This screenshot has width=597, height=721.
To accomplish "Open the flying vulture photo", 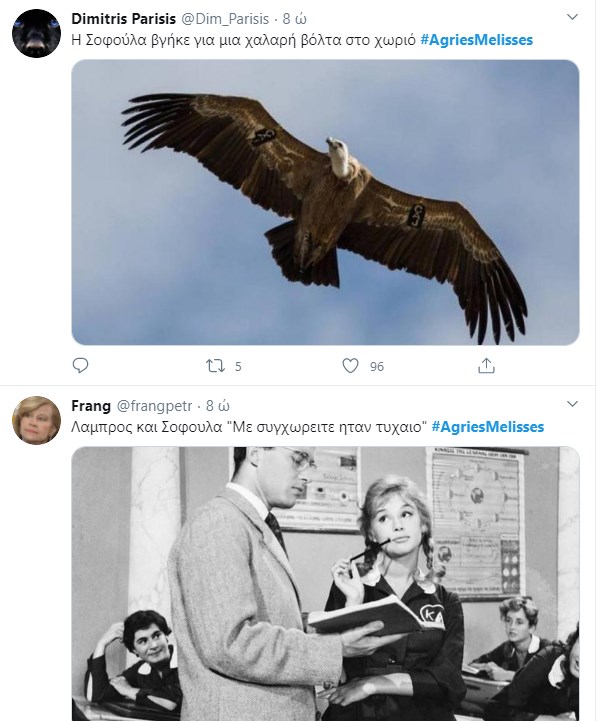I will [325, 202].
